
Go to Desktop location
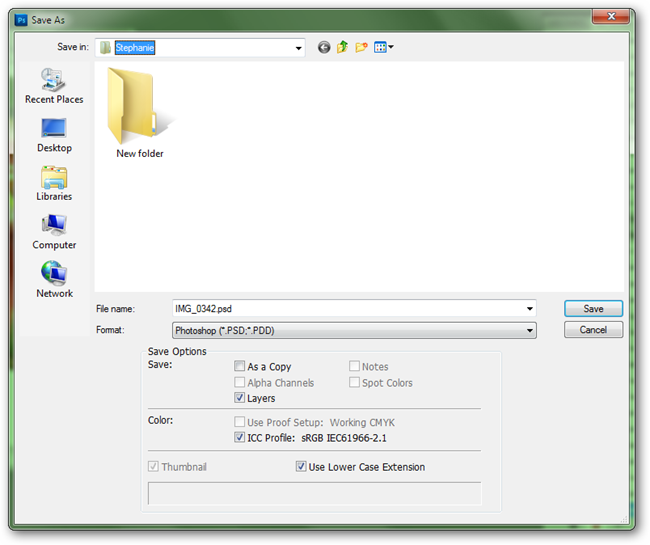pyautogui.click(x=54, y=135)
